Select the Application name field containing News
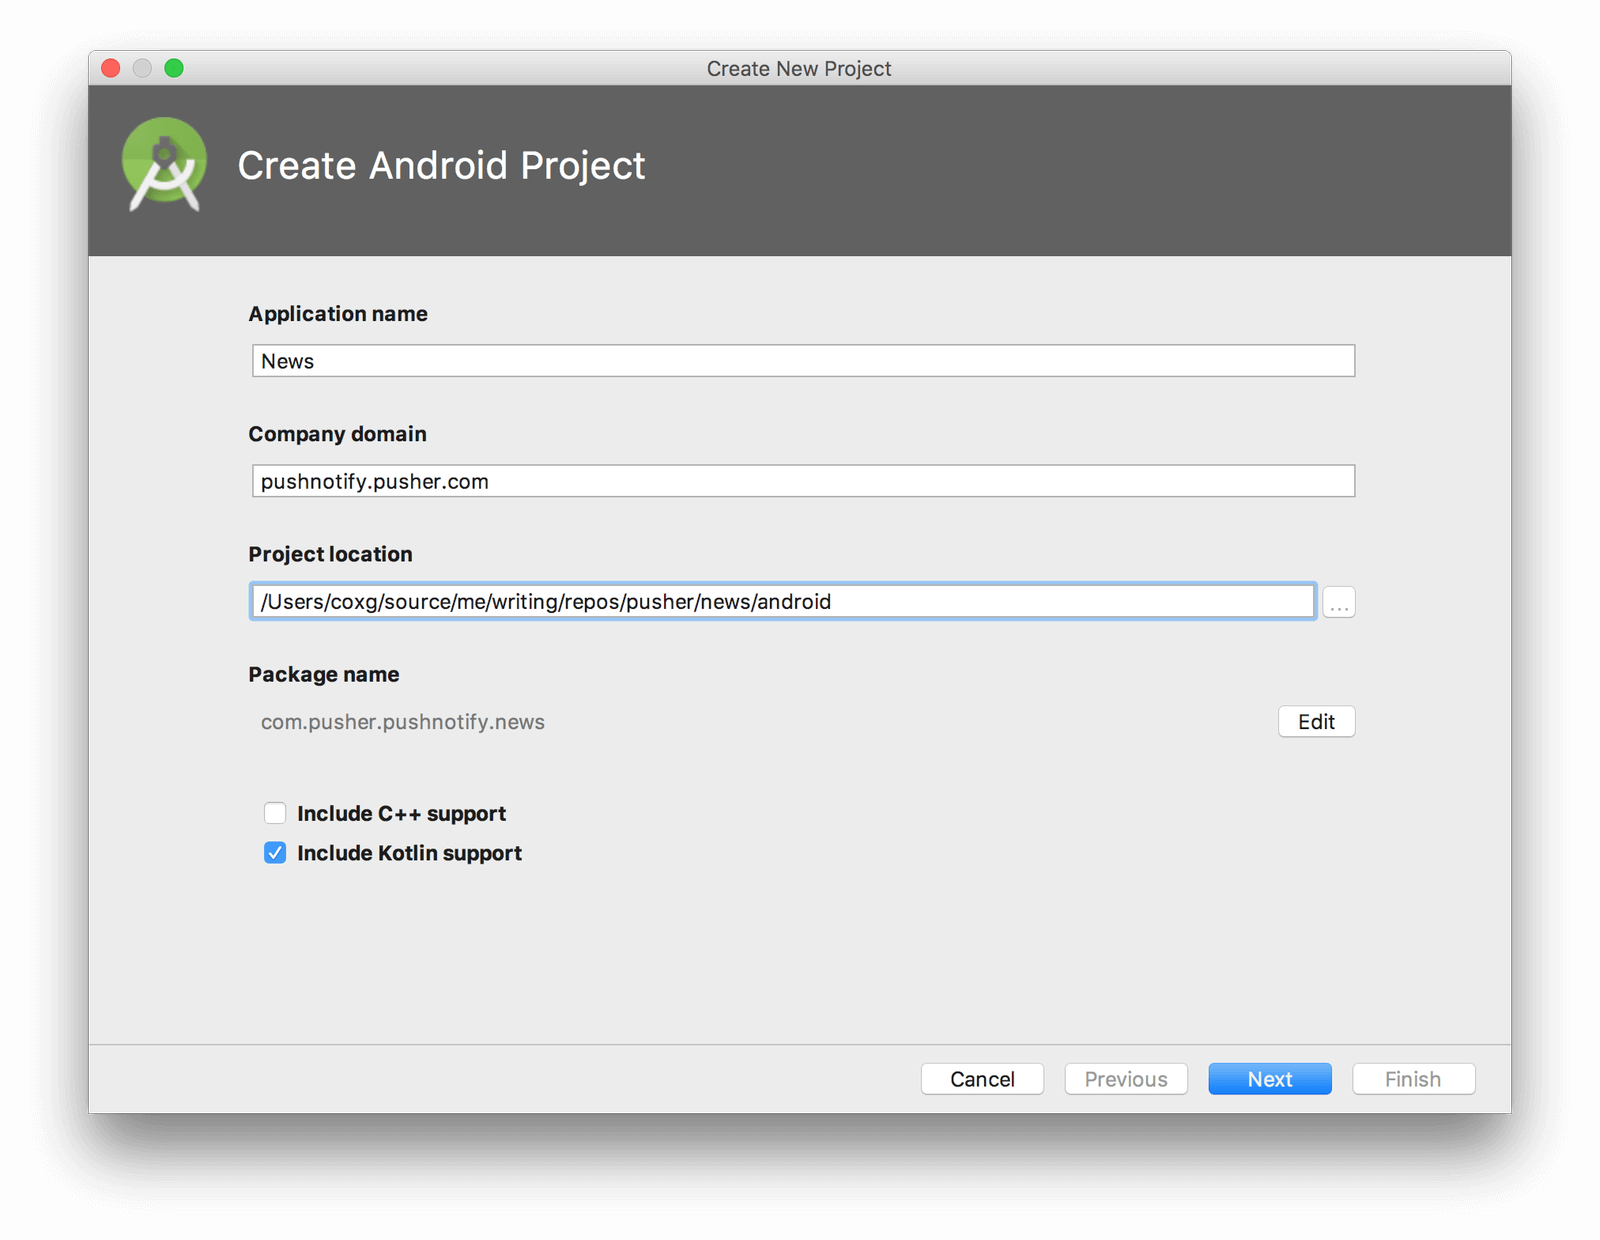Screen dimensions: 1600x1240 (800, 361)
